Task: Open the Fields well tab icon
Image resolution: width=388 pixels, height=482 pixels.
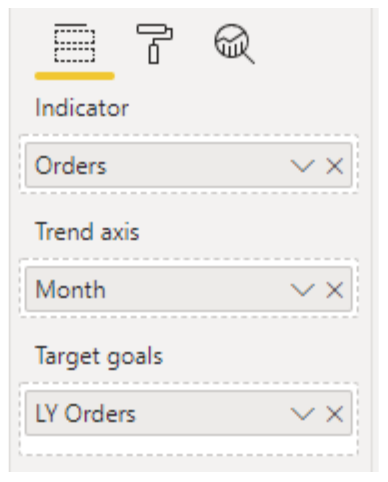Action: [75, 43]
